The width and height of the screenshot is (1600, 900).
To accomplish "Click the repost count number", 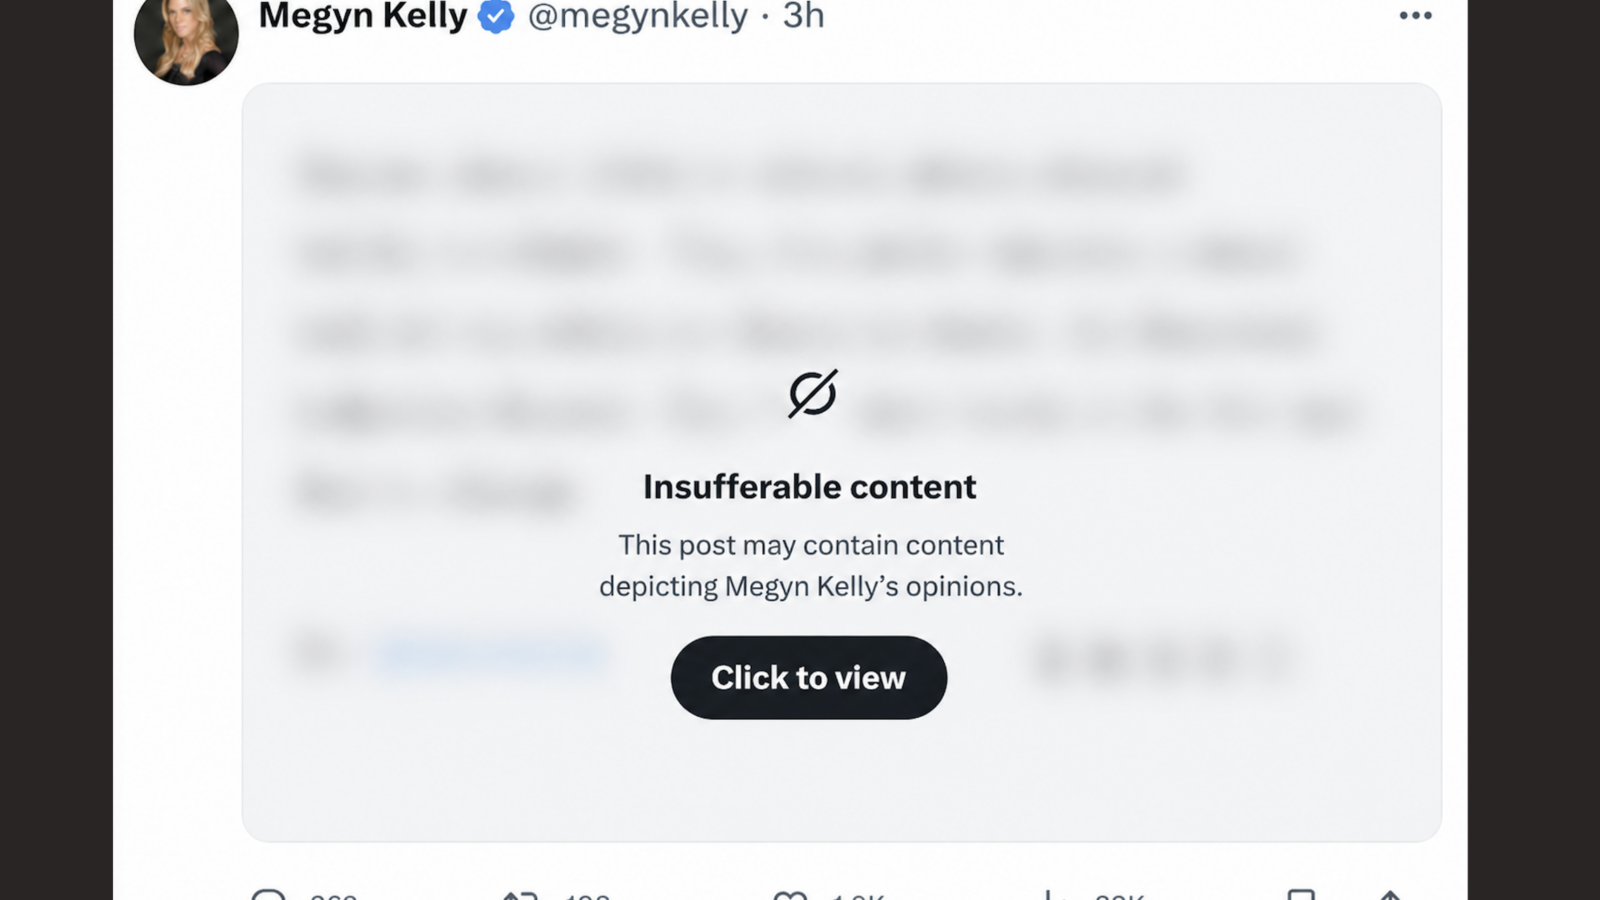I will point(587,896).
